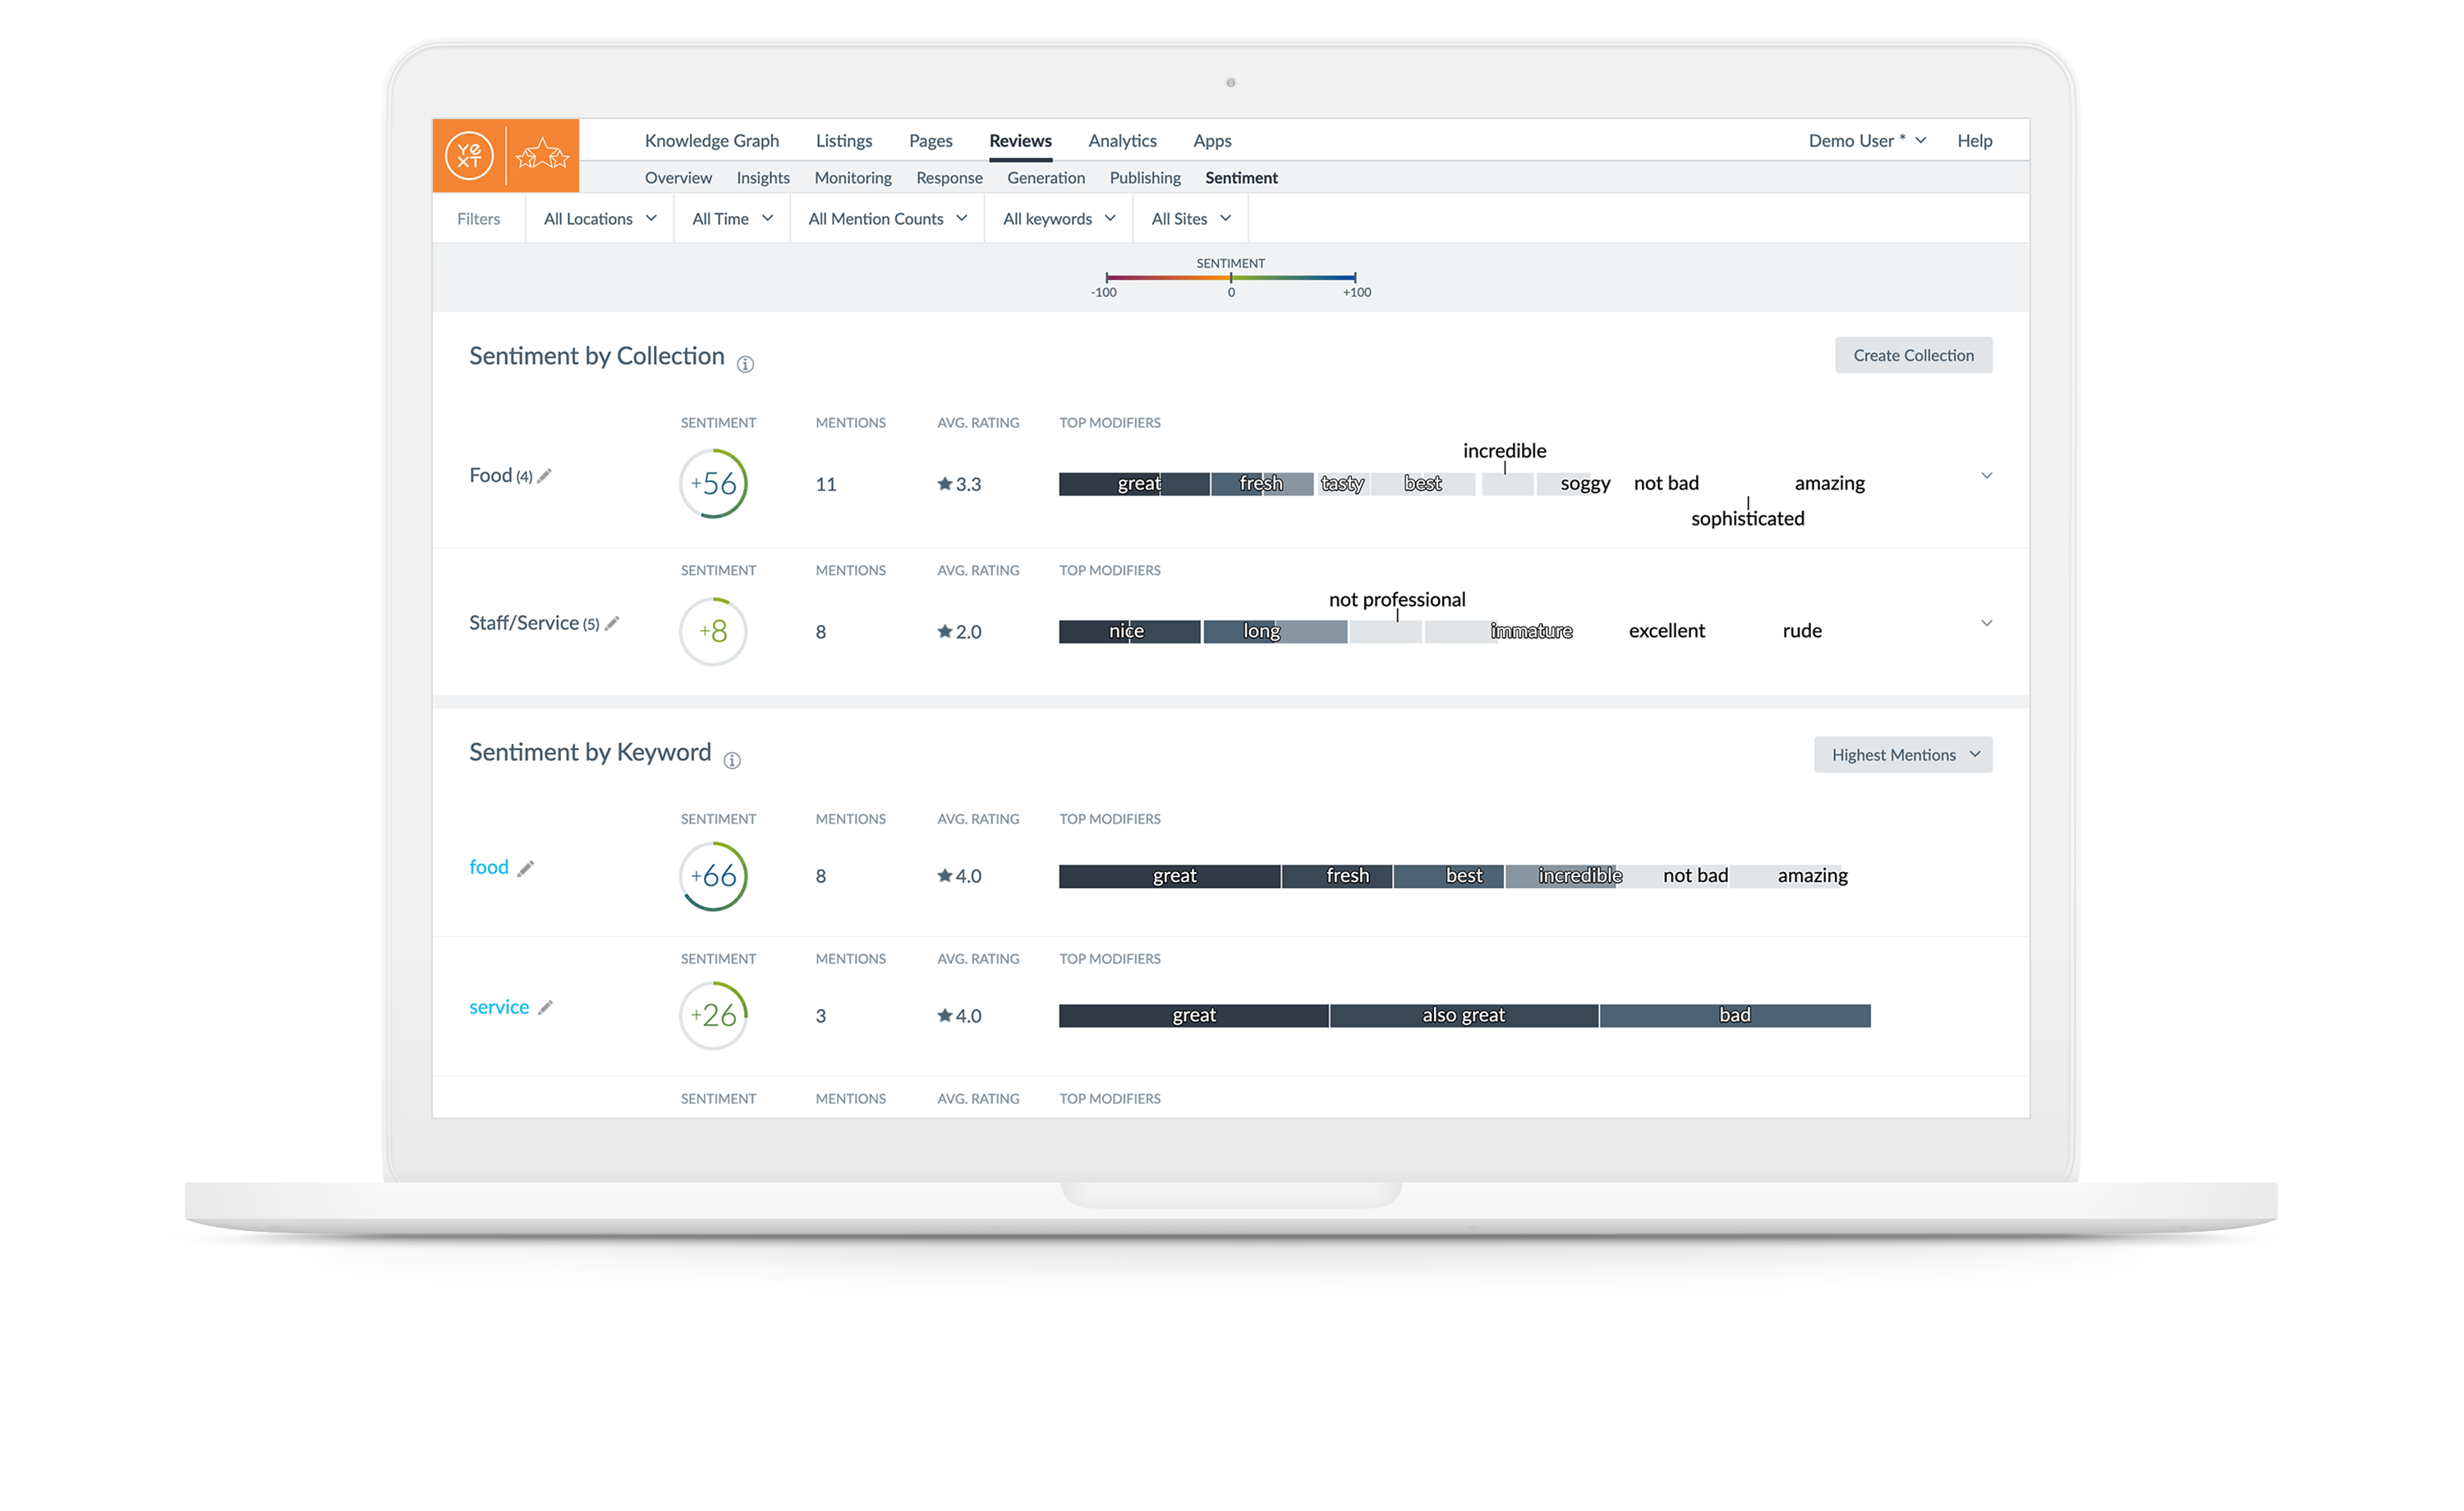The height and width of the screenshot is (1511, 2464).
Task: Click the 'great' modifier bar for service
Action: pos(1194,1016)
